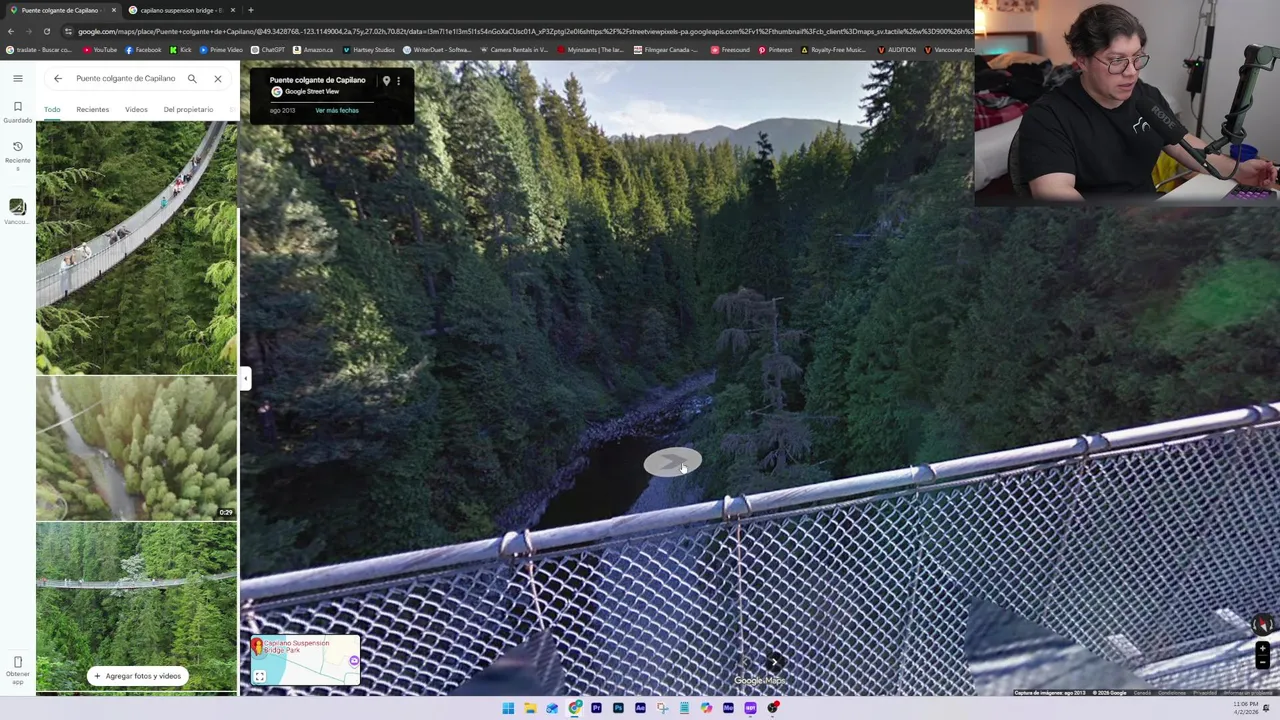Image resolution: width=1280 pixels, height=720 pixels.
Task: Move forward using the Street View navigation arrow
Action: tap(673, 462)
